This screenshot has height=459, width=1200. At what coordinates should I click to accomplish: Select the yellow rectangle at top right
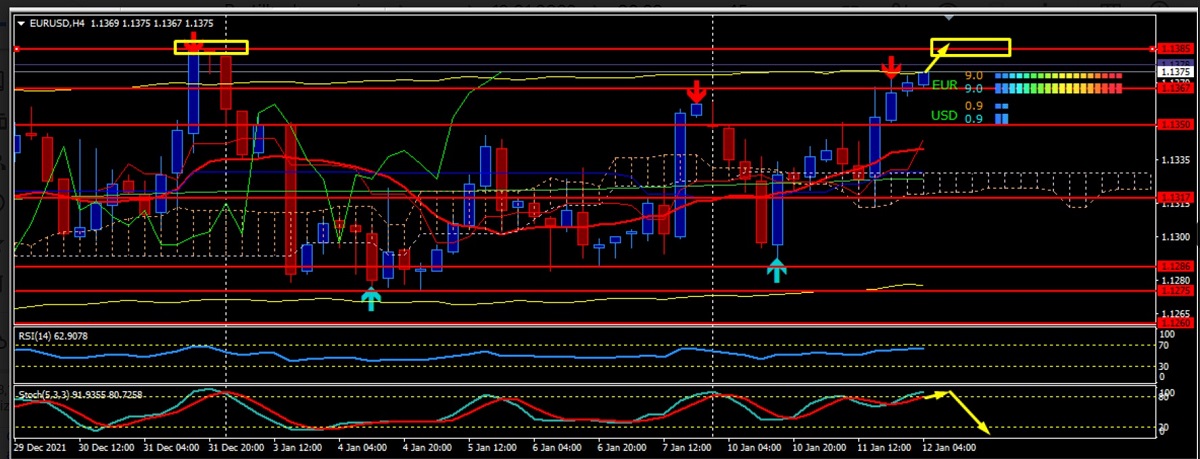[x=970, y=47]
